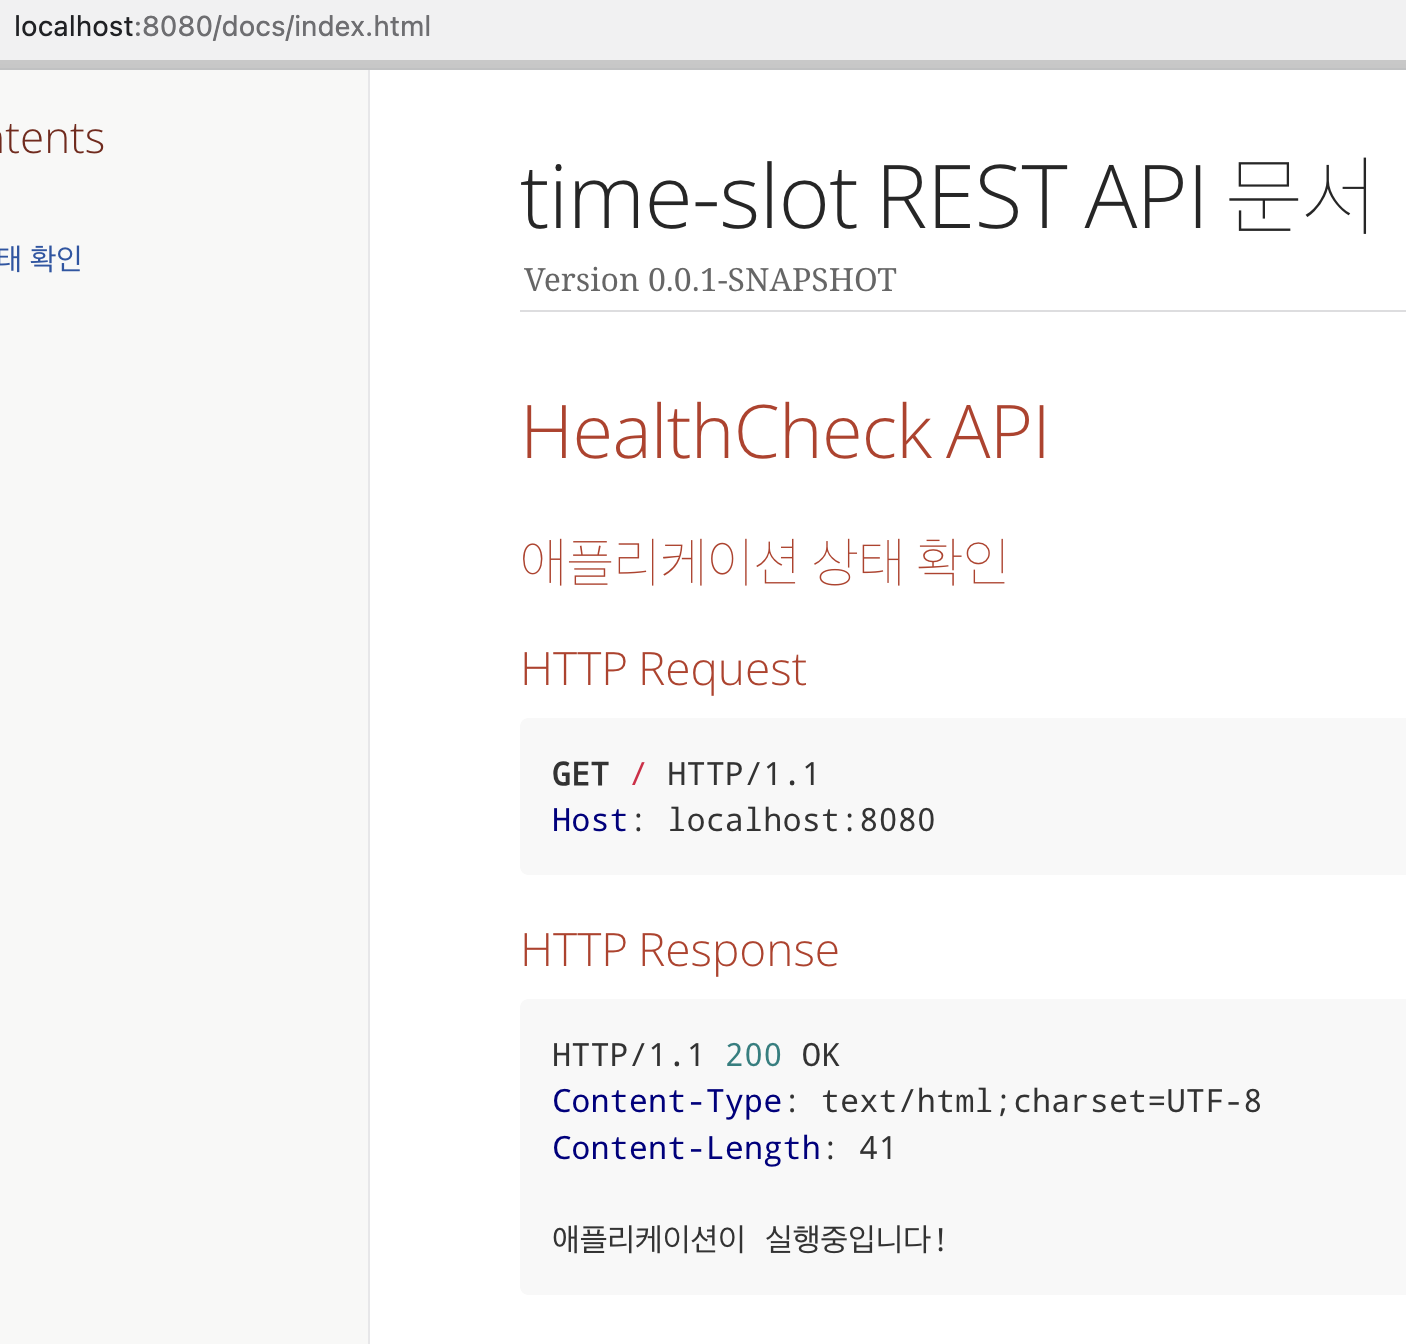Click the 'HTTP Request' heading
The width and height of the screenshot is (1406, 1344).
pyautogui.click(x=664, y=669)
